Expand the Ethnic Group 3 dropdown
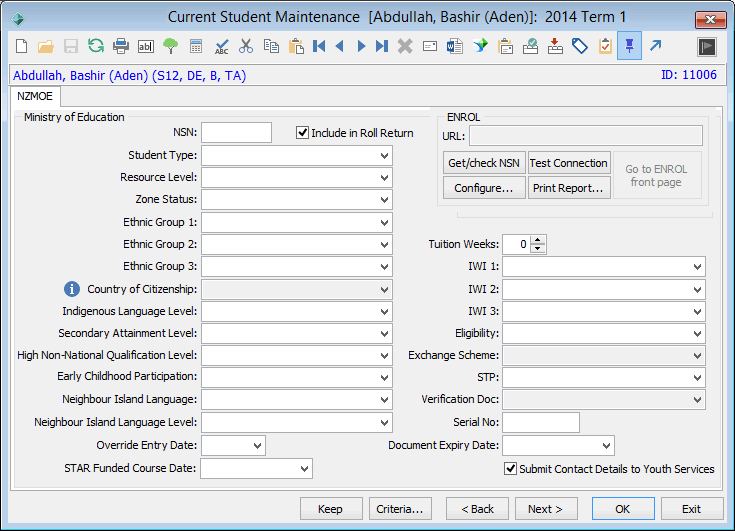This screenshot has width=735, height=531. pos(384,267)
